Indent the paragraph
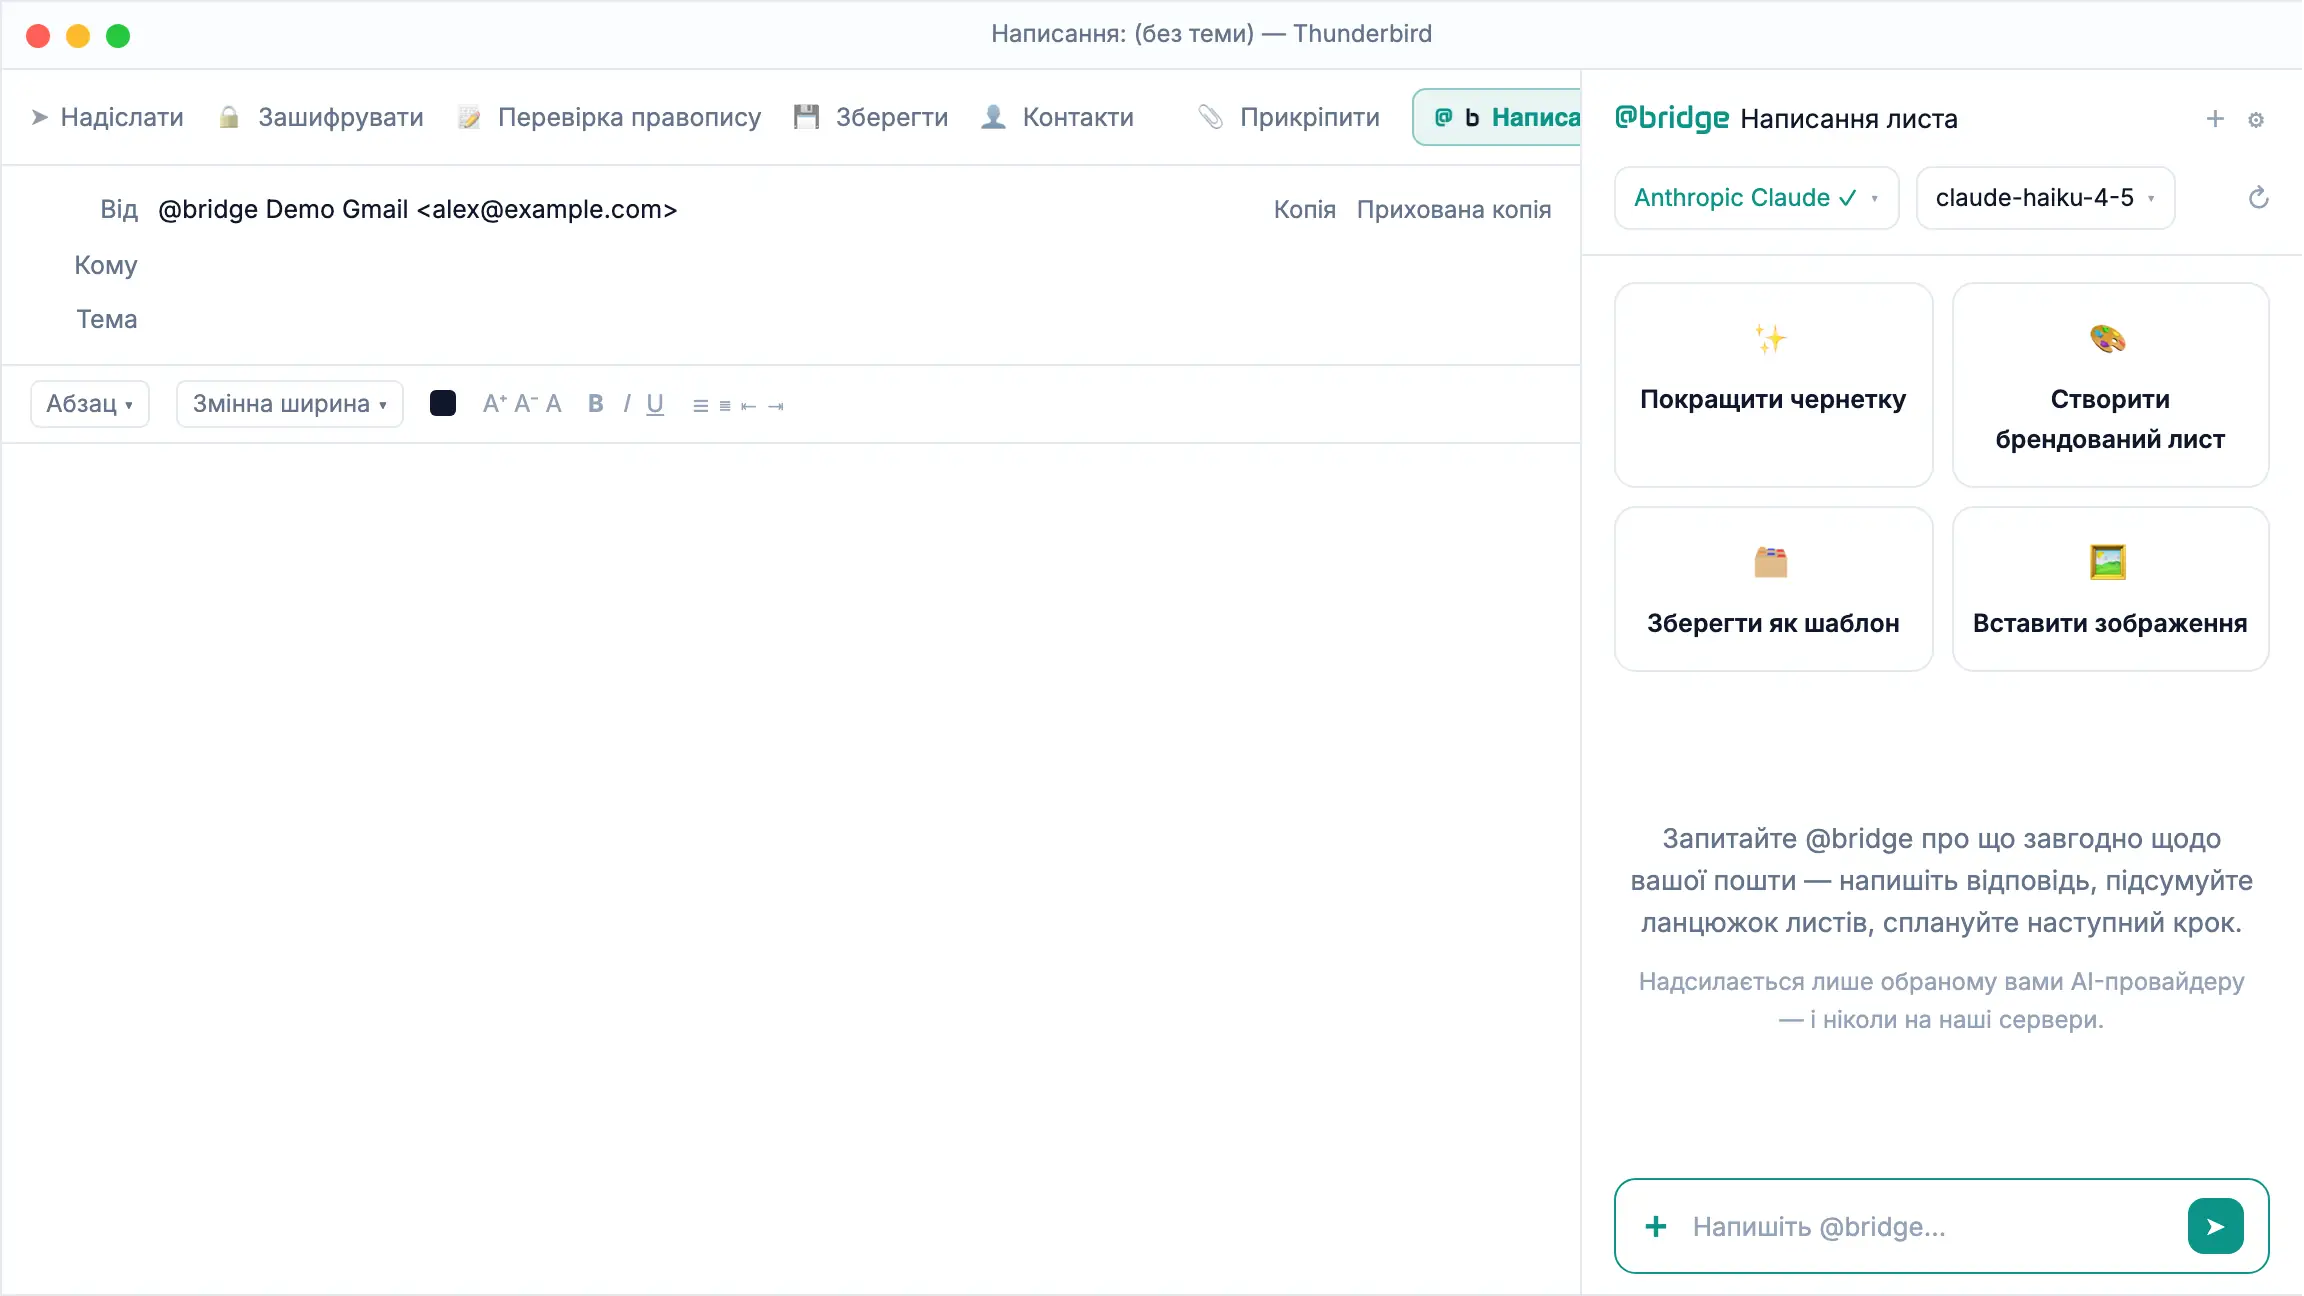Viewport: 2304px width, 1296px height. [x=775, y=406]
